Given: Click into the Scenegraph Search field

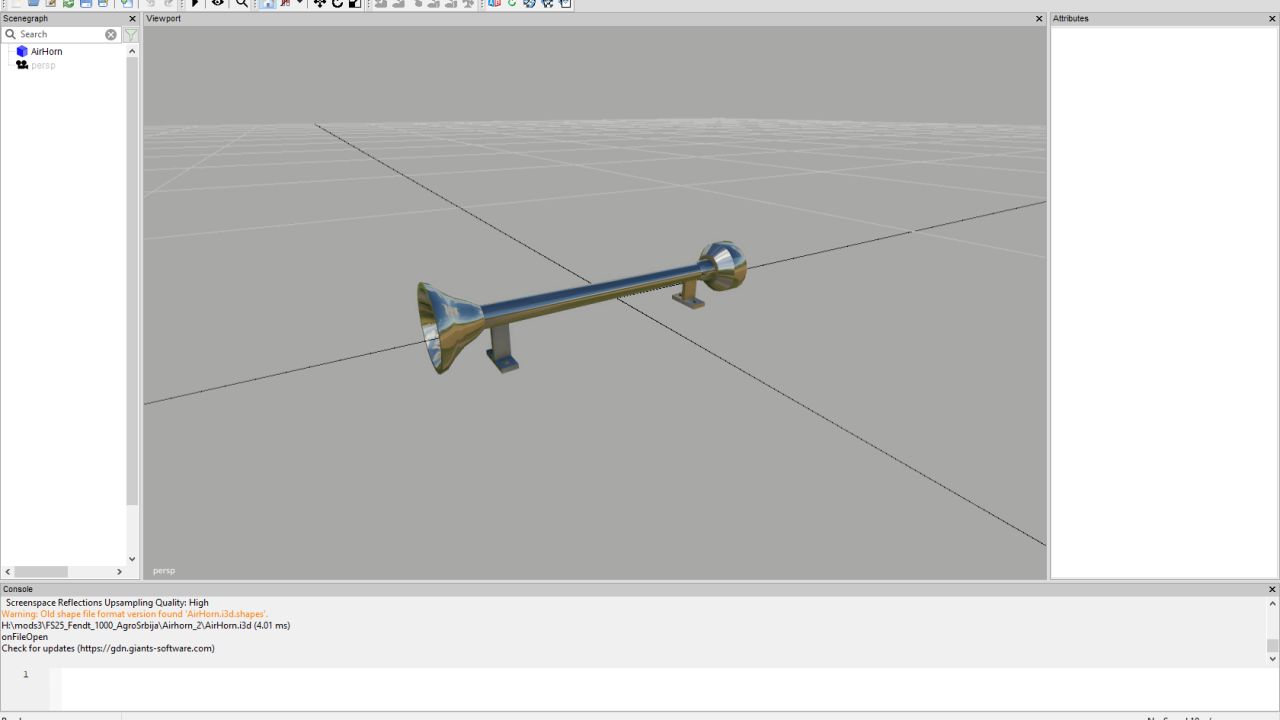Looking at the screenshot, I should [x=60, y=35].
